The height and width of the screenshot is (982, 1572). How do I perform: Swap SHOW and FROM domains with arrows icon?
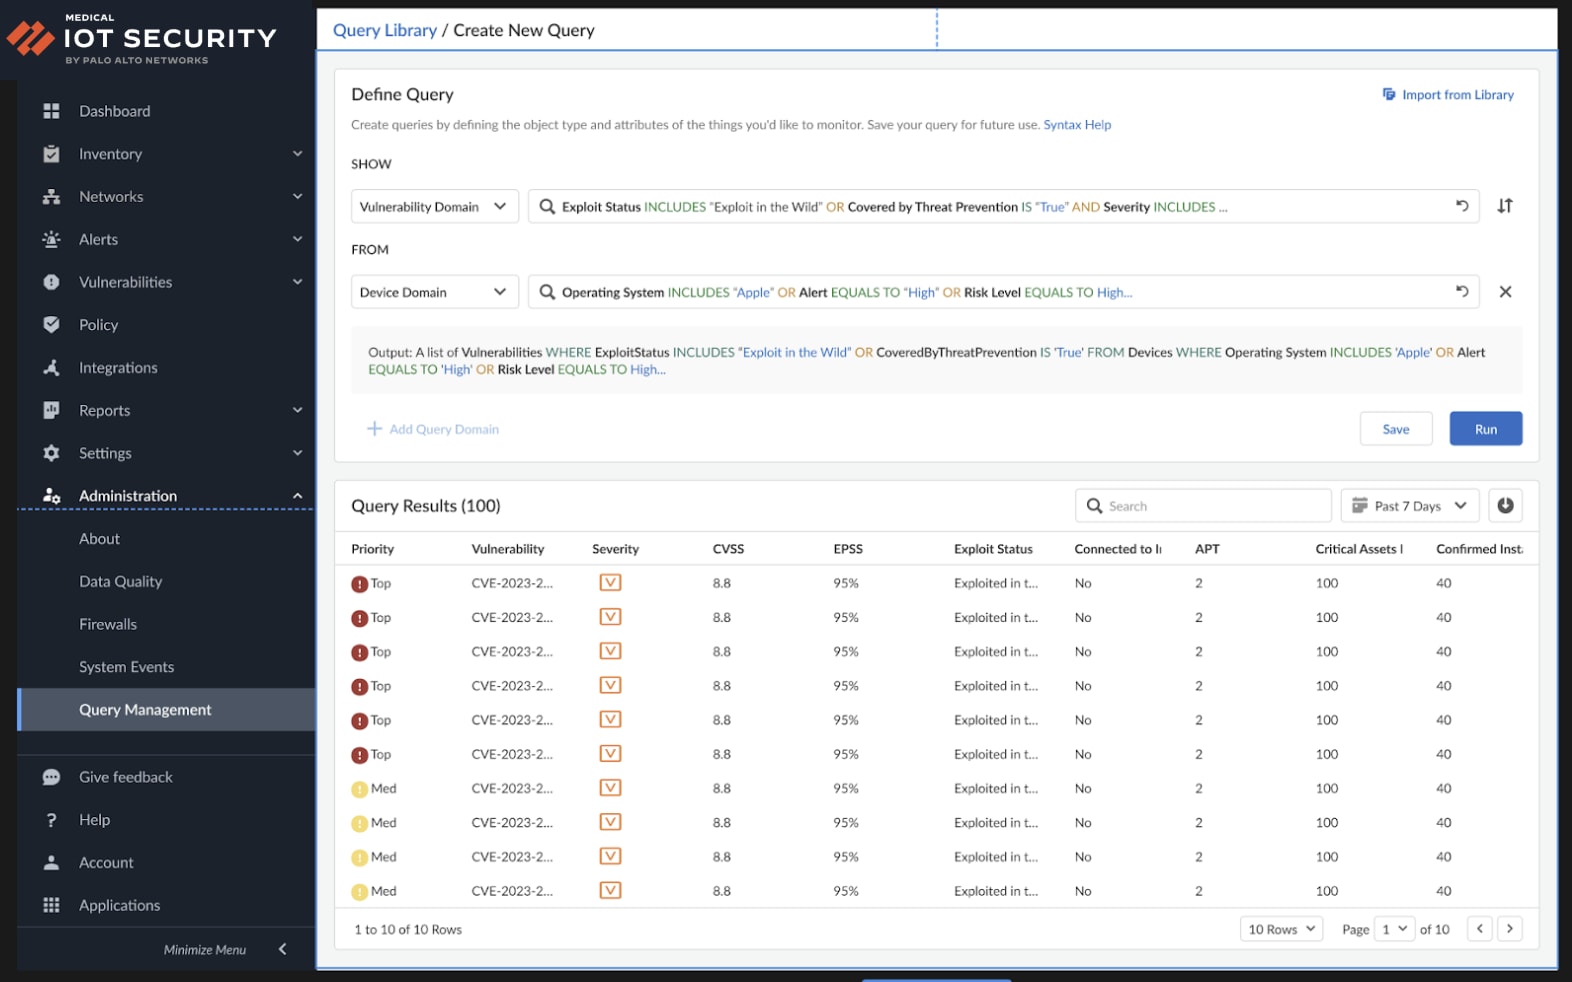coord(1505,206)
